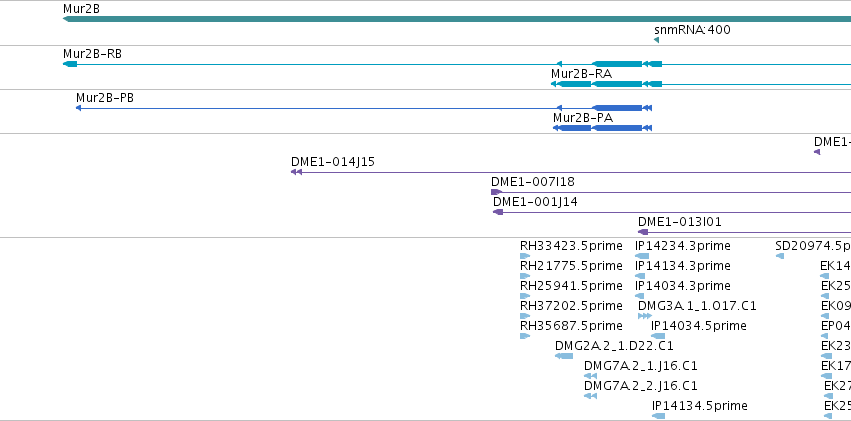Select the IP14234.3prime EST glyph

point(642,256)
